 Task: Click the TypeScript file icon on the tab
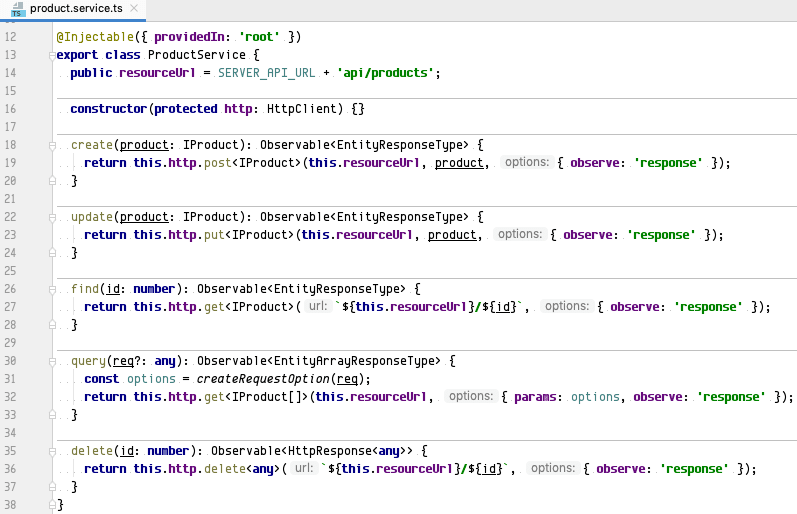point(18,9)
